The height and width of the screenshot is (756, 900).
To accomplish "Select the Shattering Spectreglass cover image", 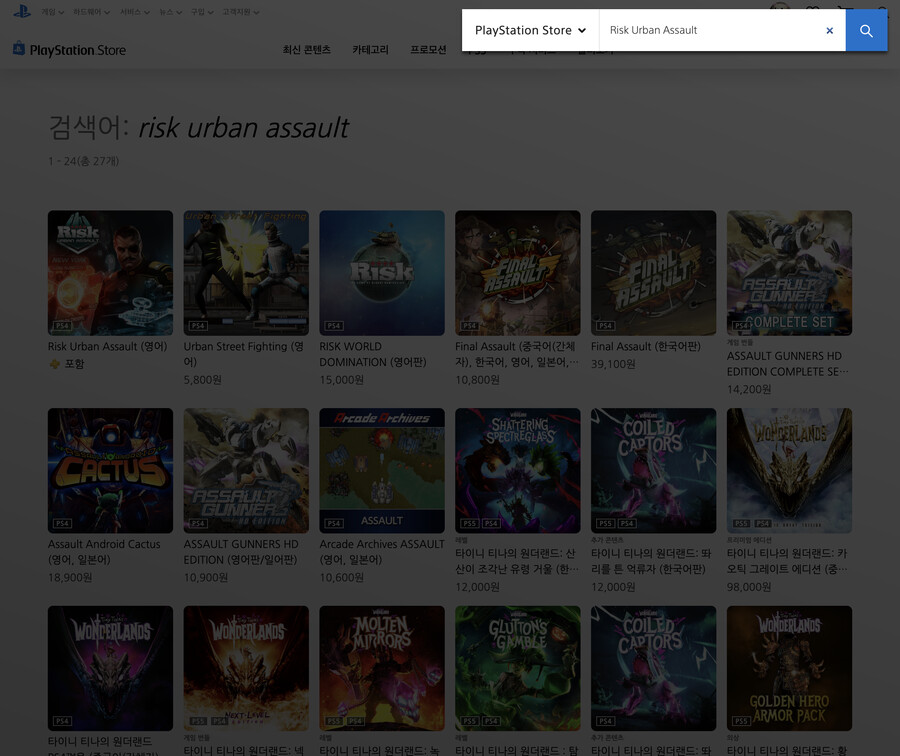I will (518, 470).
